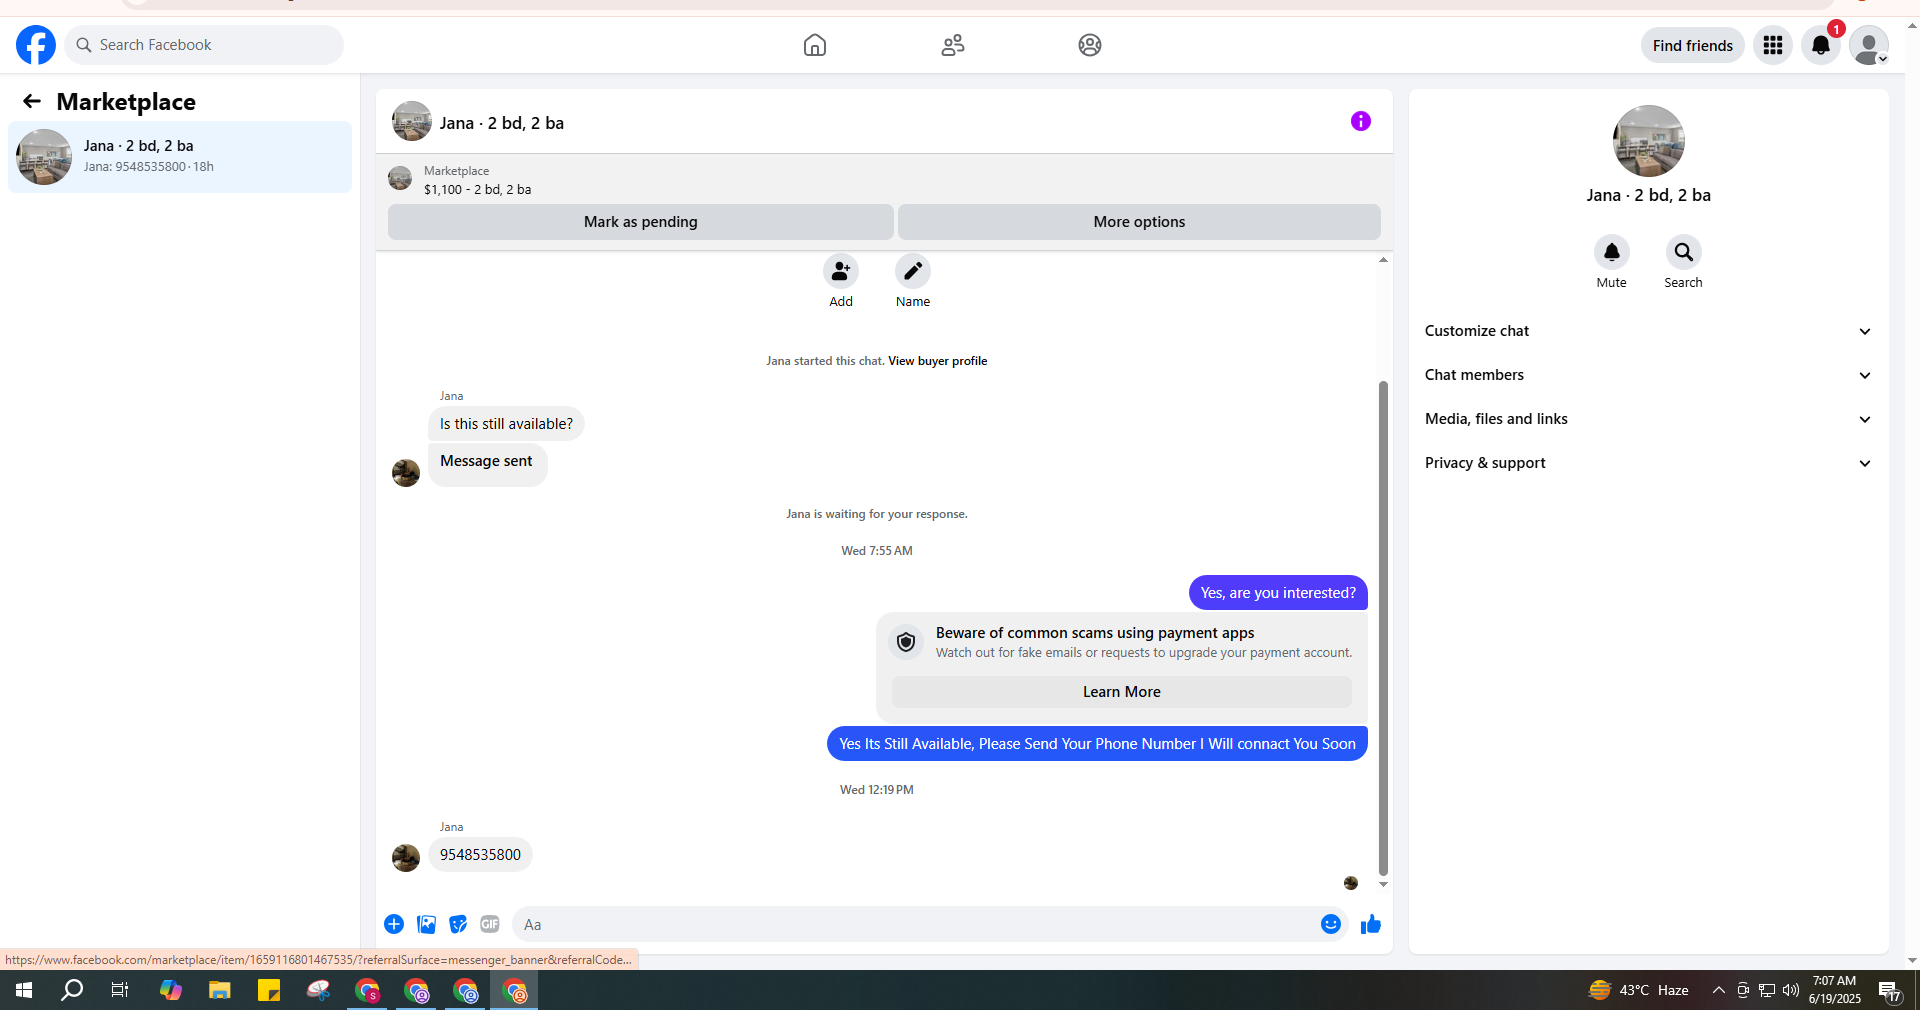1920x1010 pixels.
Task: Expand Media, files and links section
Action: point(1649,419)
